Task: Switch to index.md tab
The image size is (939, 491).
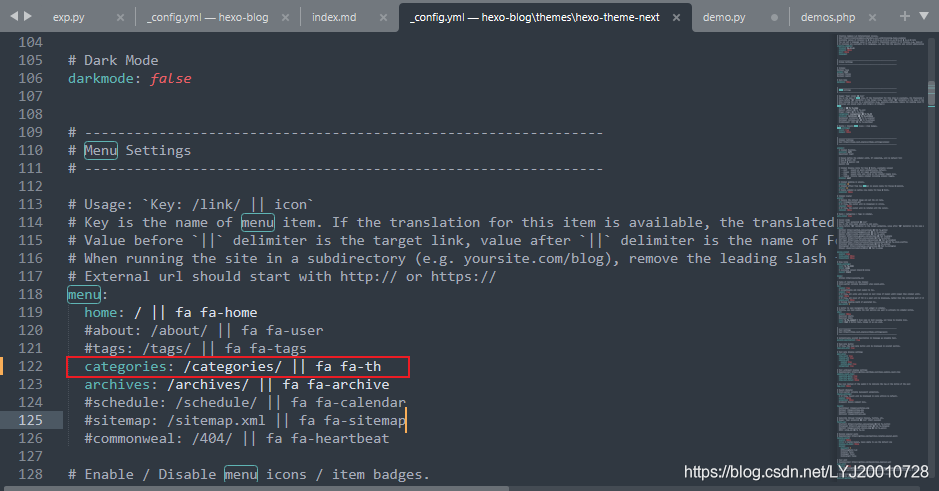Action: click(x=334, y=17)
